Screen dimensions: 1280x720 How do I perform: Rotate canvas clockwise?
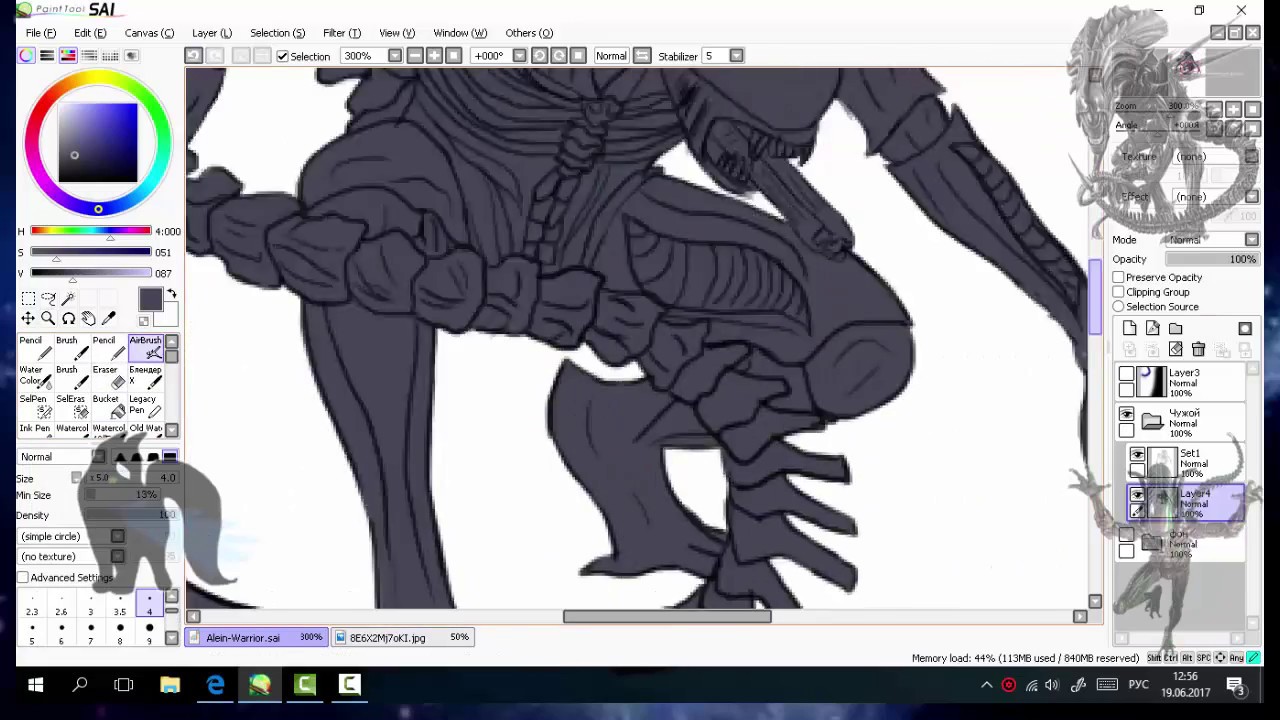click(559, 56)
